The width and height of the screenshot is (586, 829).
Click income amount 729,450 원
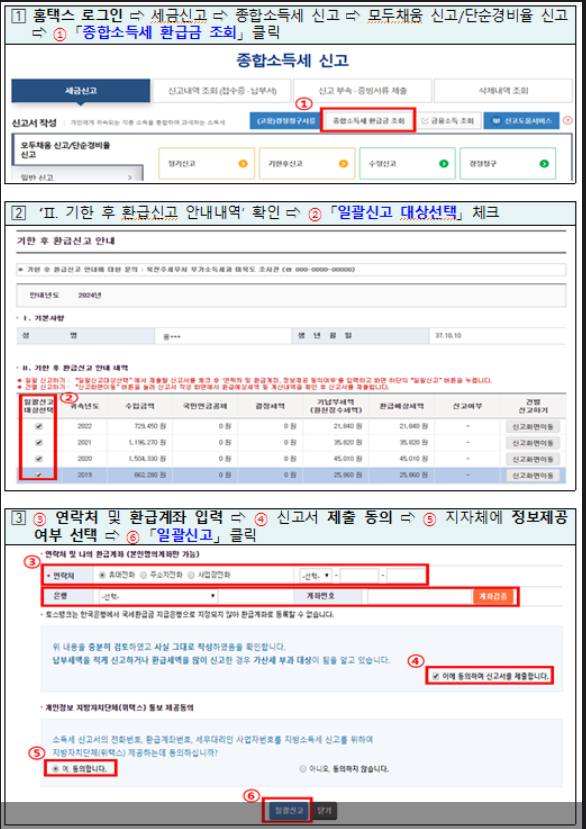point(150,426)
